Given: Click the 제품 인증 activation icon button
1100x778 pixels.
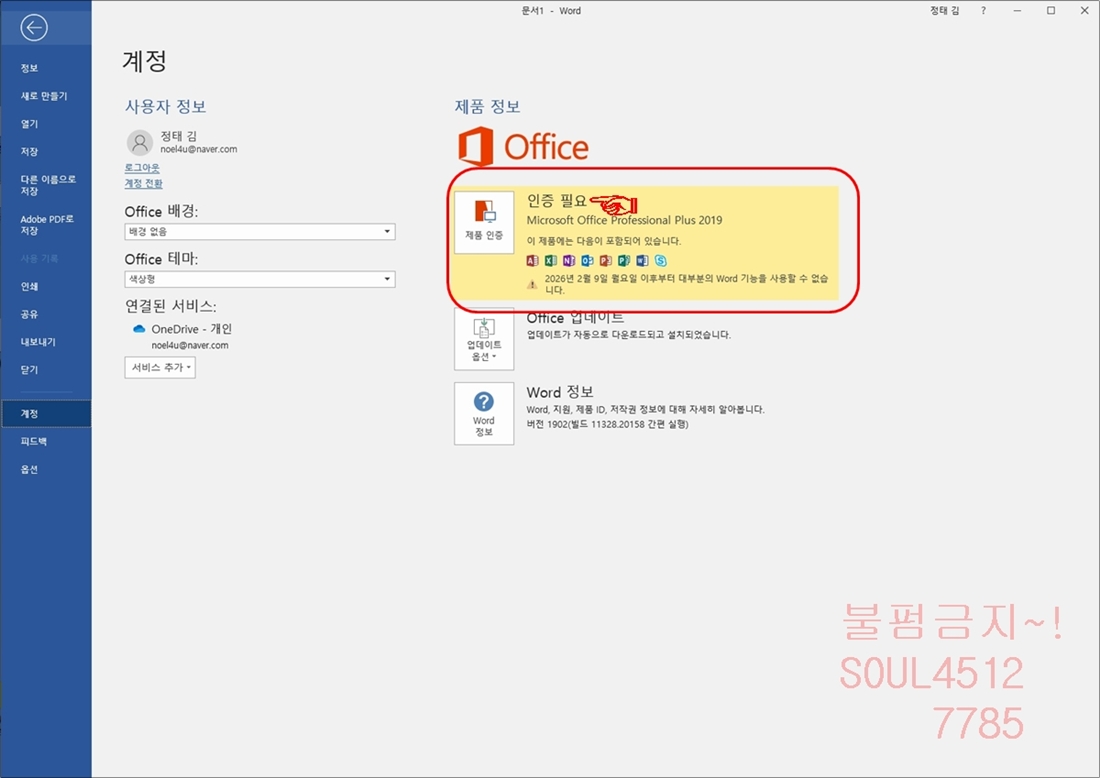Looking at the screenshot, I should pos(484,222).
